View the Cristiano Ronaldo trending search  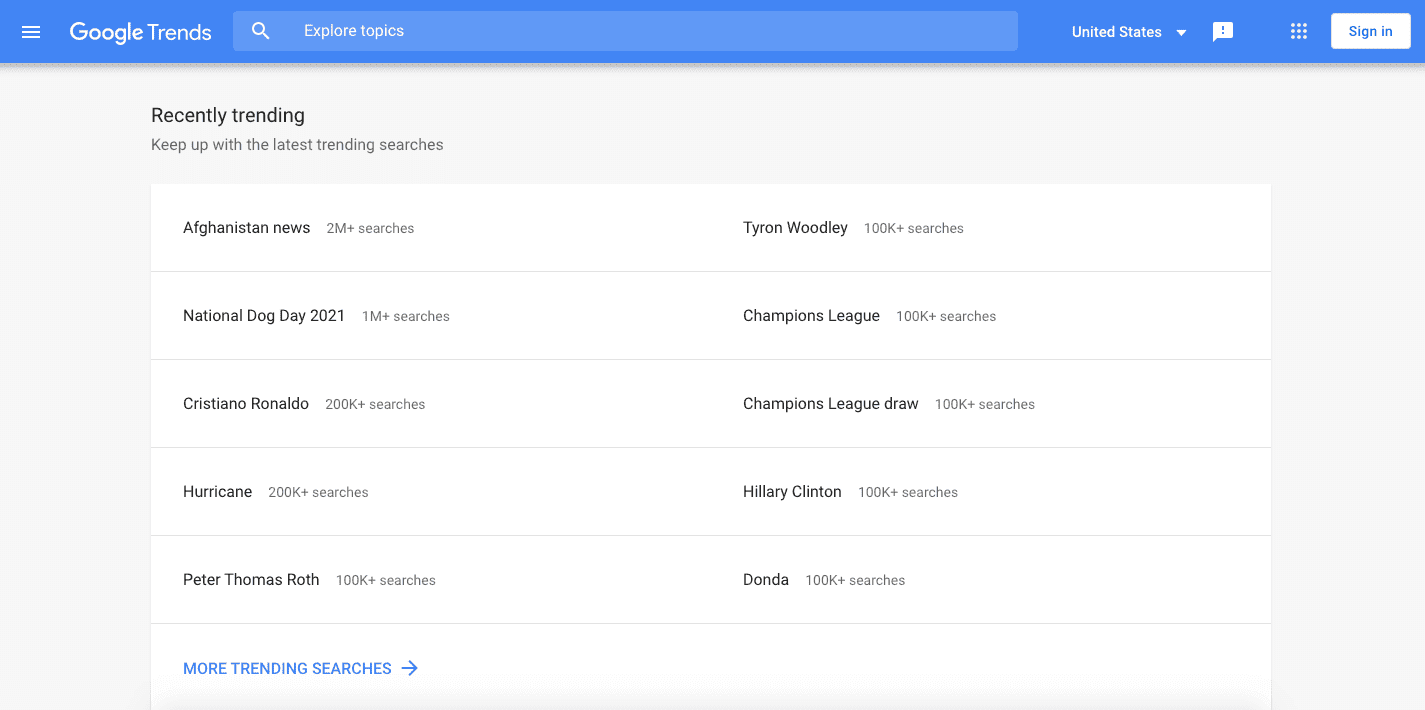tap(246, 403)
